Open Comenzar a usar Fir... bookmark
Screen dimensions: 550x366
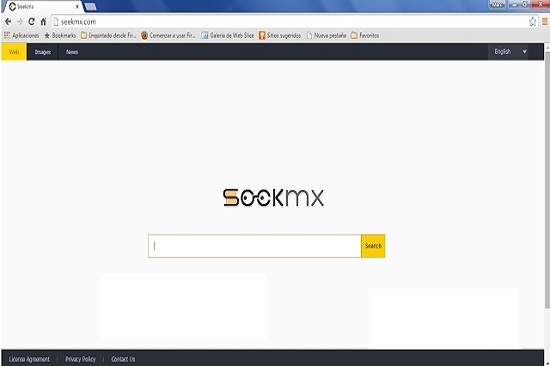tap(168, 35)
